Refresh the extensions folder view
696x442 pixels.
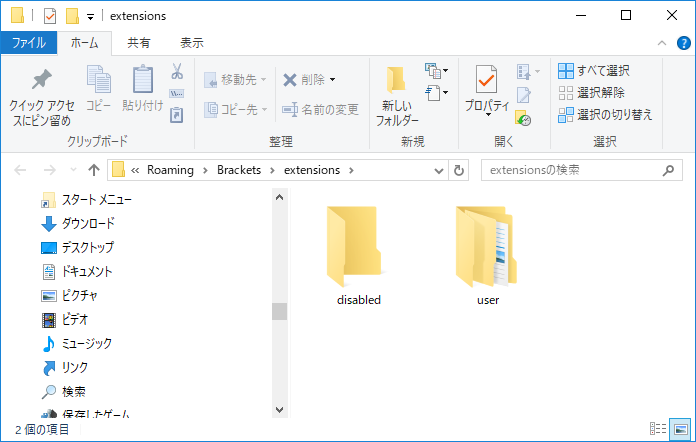coord(459,170)
